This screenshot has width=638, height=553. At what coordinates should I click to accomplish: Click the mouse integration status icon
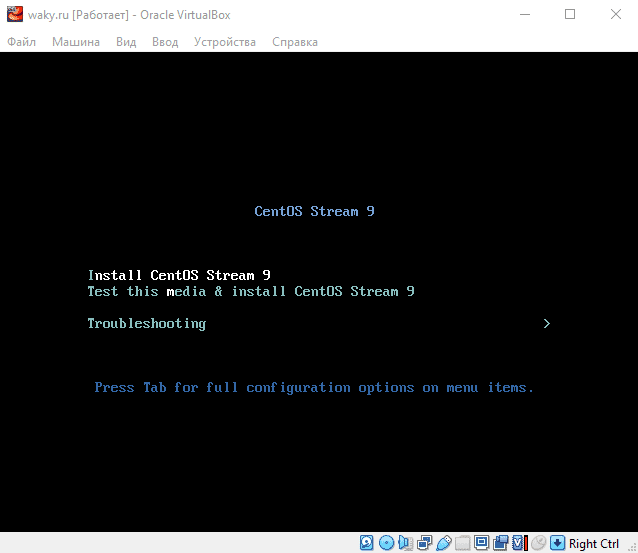(539, 543)
